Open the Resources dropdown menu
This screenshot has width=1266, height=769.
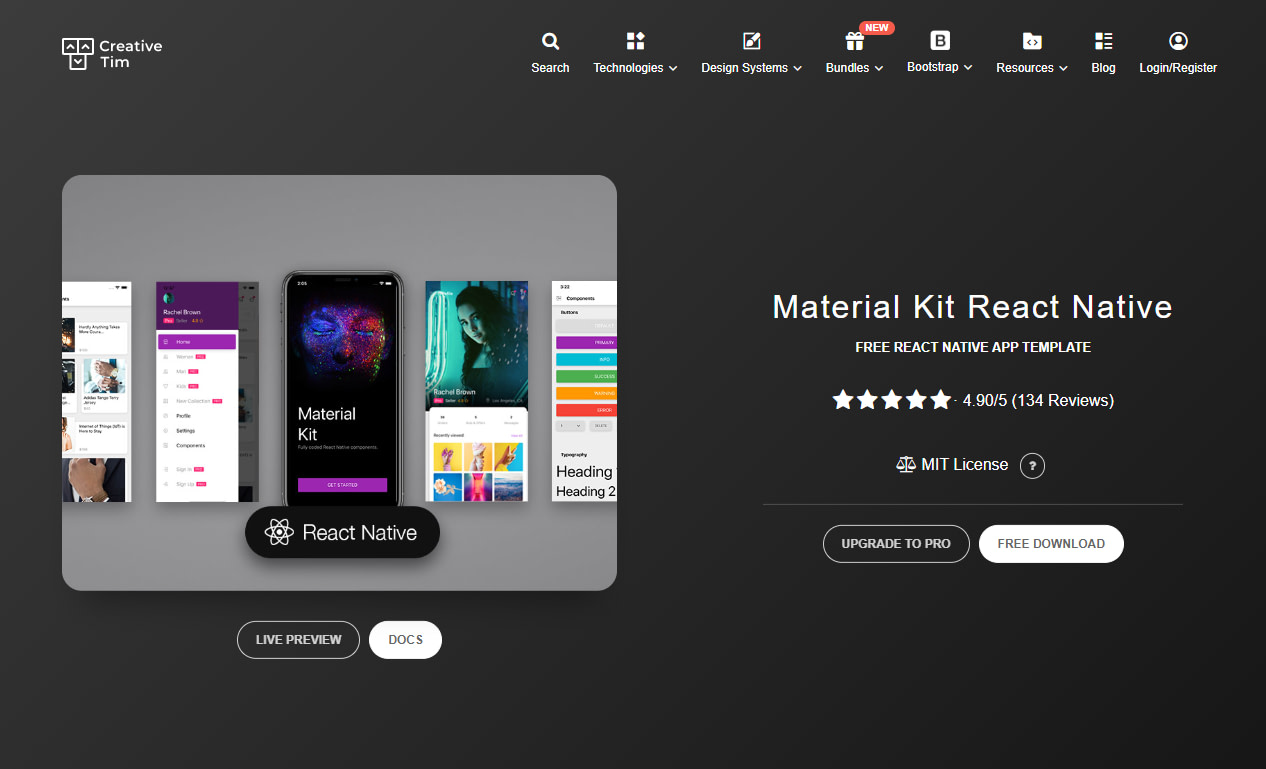point(1031,68)
